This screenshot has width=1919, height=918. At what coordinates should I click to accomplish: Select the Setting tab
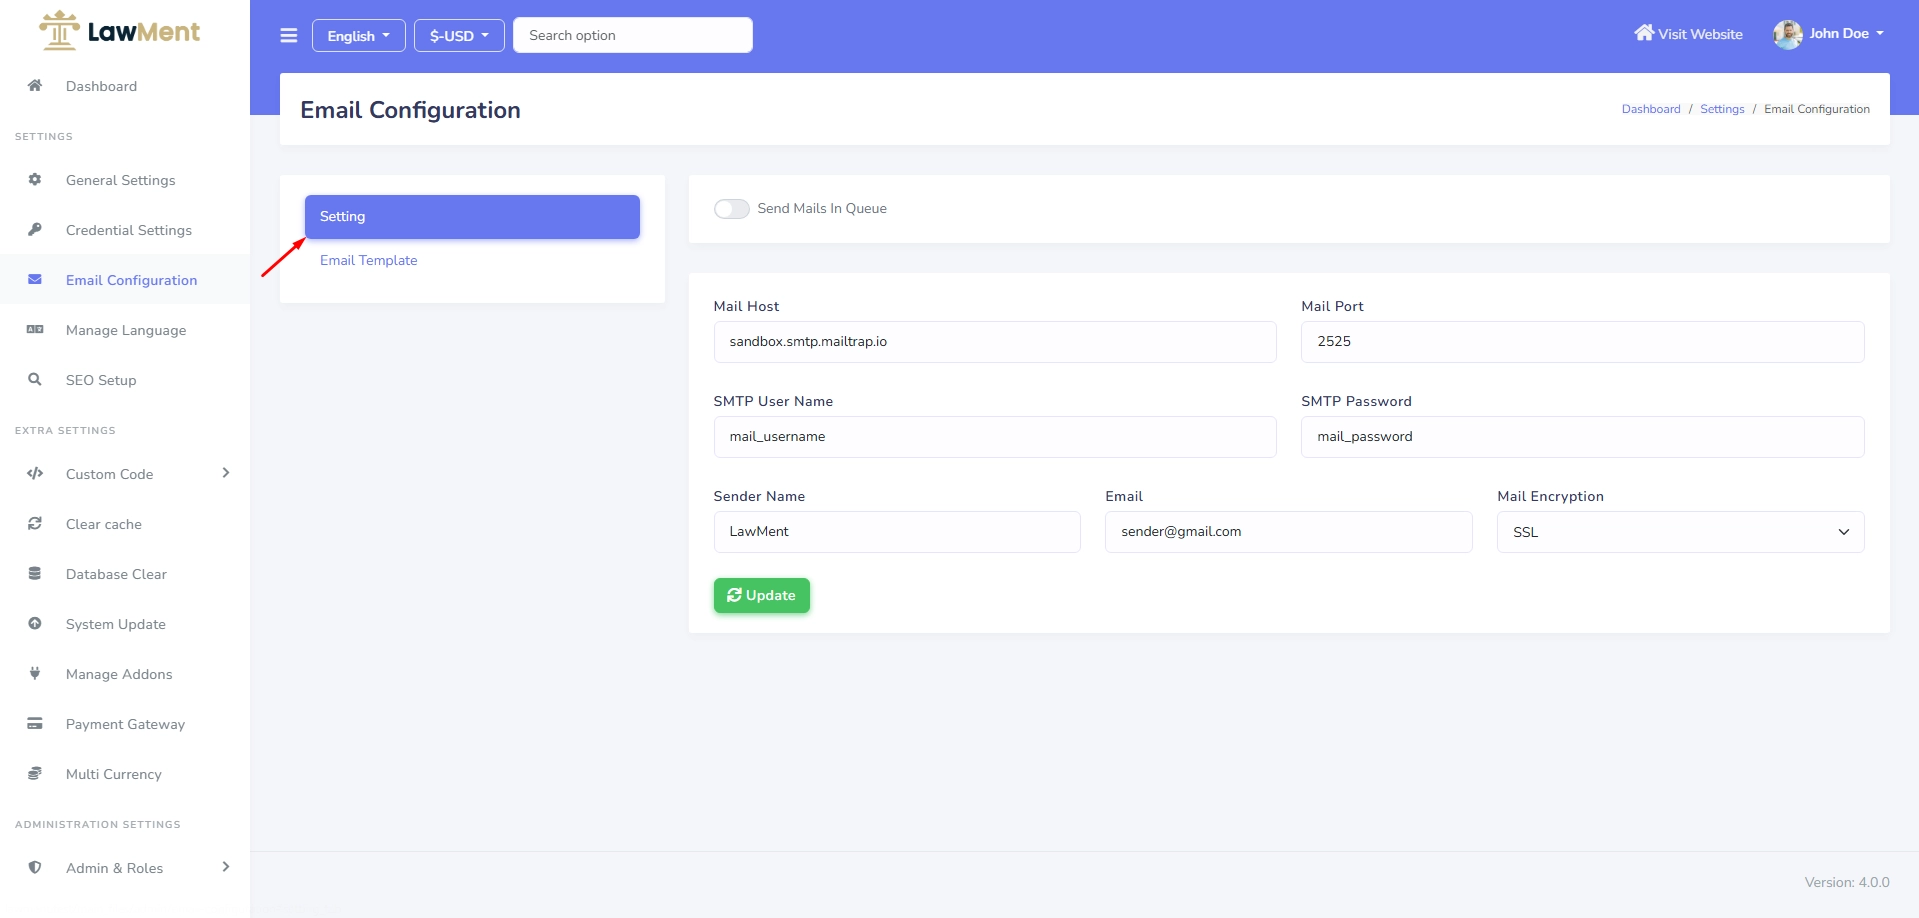472,217
